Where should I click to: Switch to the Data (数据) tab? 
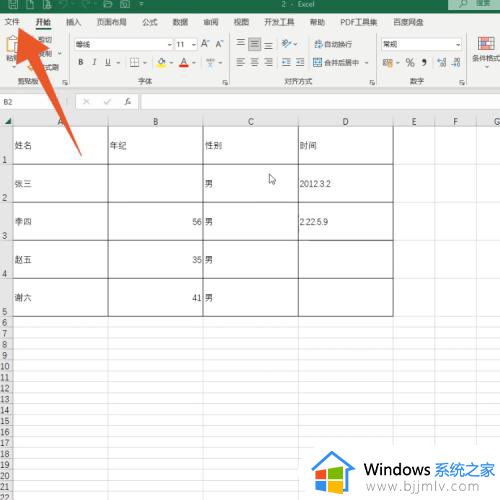[x=180, y=22]
